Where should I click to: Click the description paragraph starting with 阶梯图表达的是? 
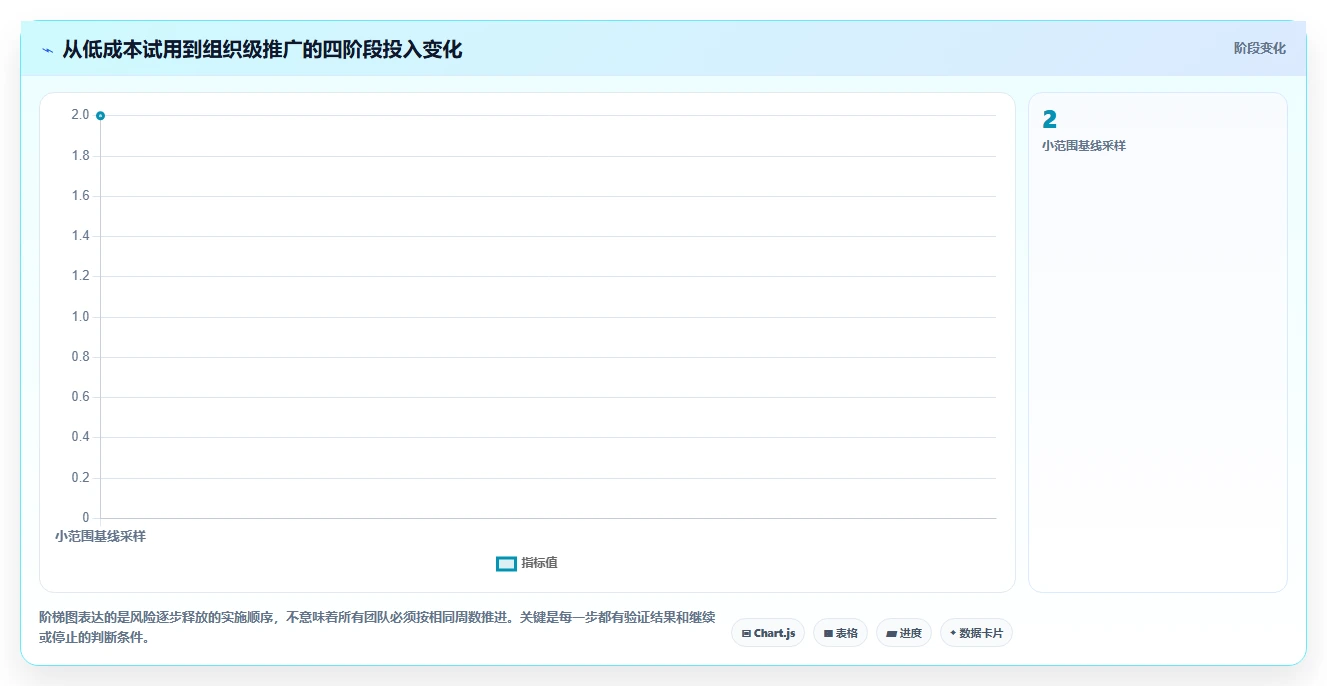click(377, 628)
